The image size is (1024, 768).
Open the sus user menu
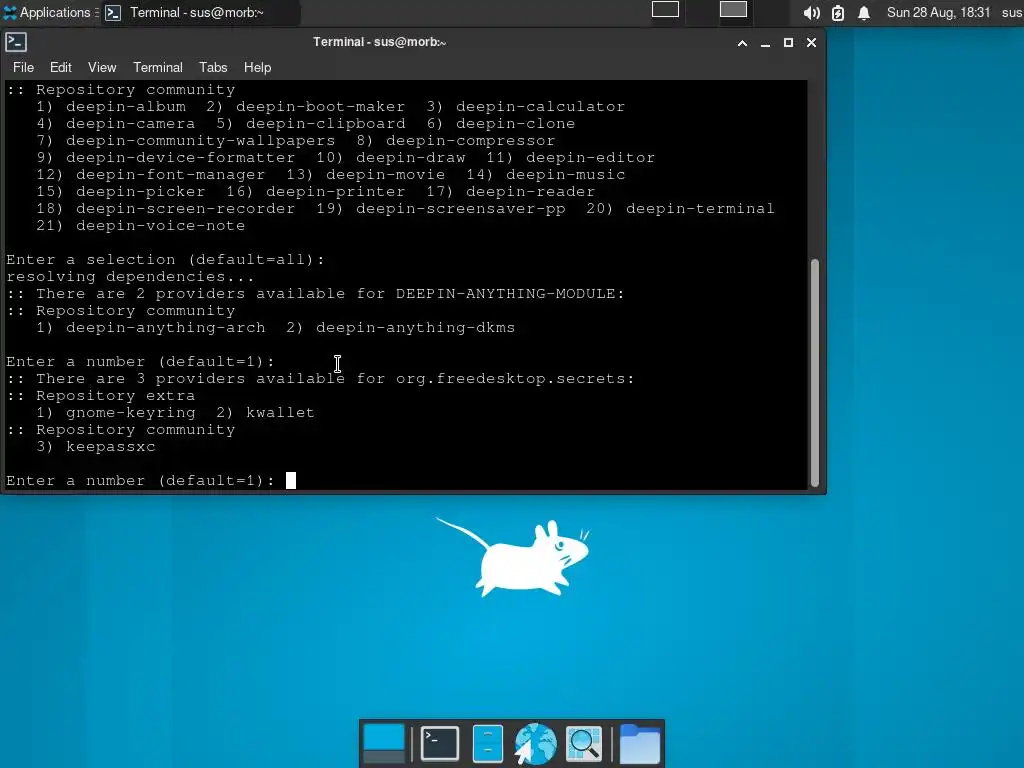click(1012, 12)
